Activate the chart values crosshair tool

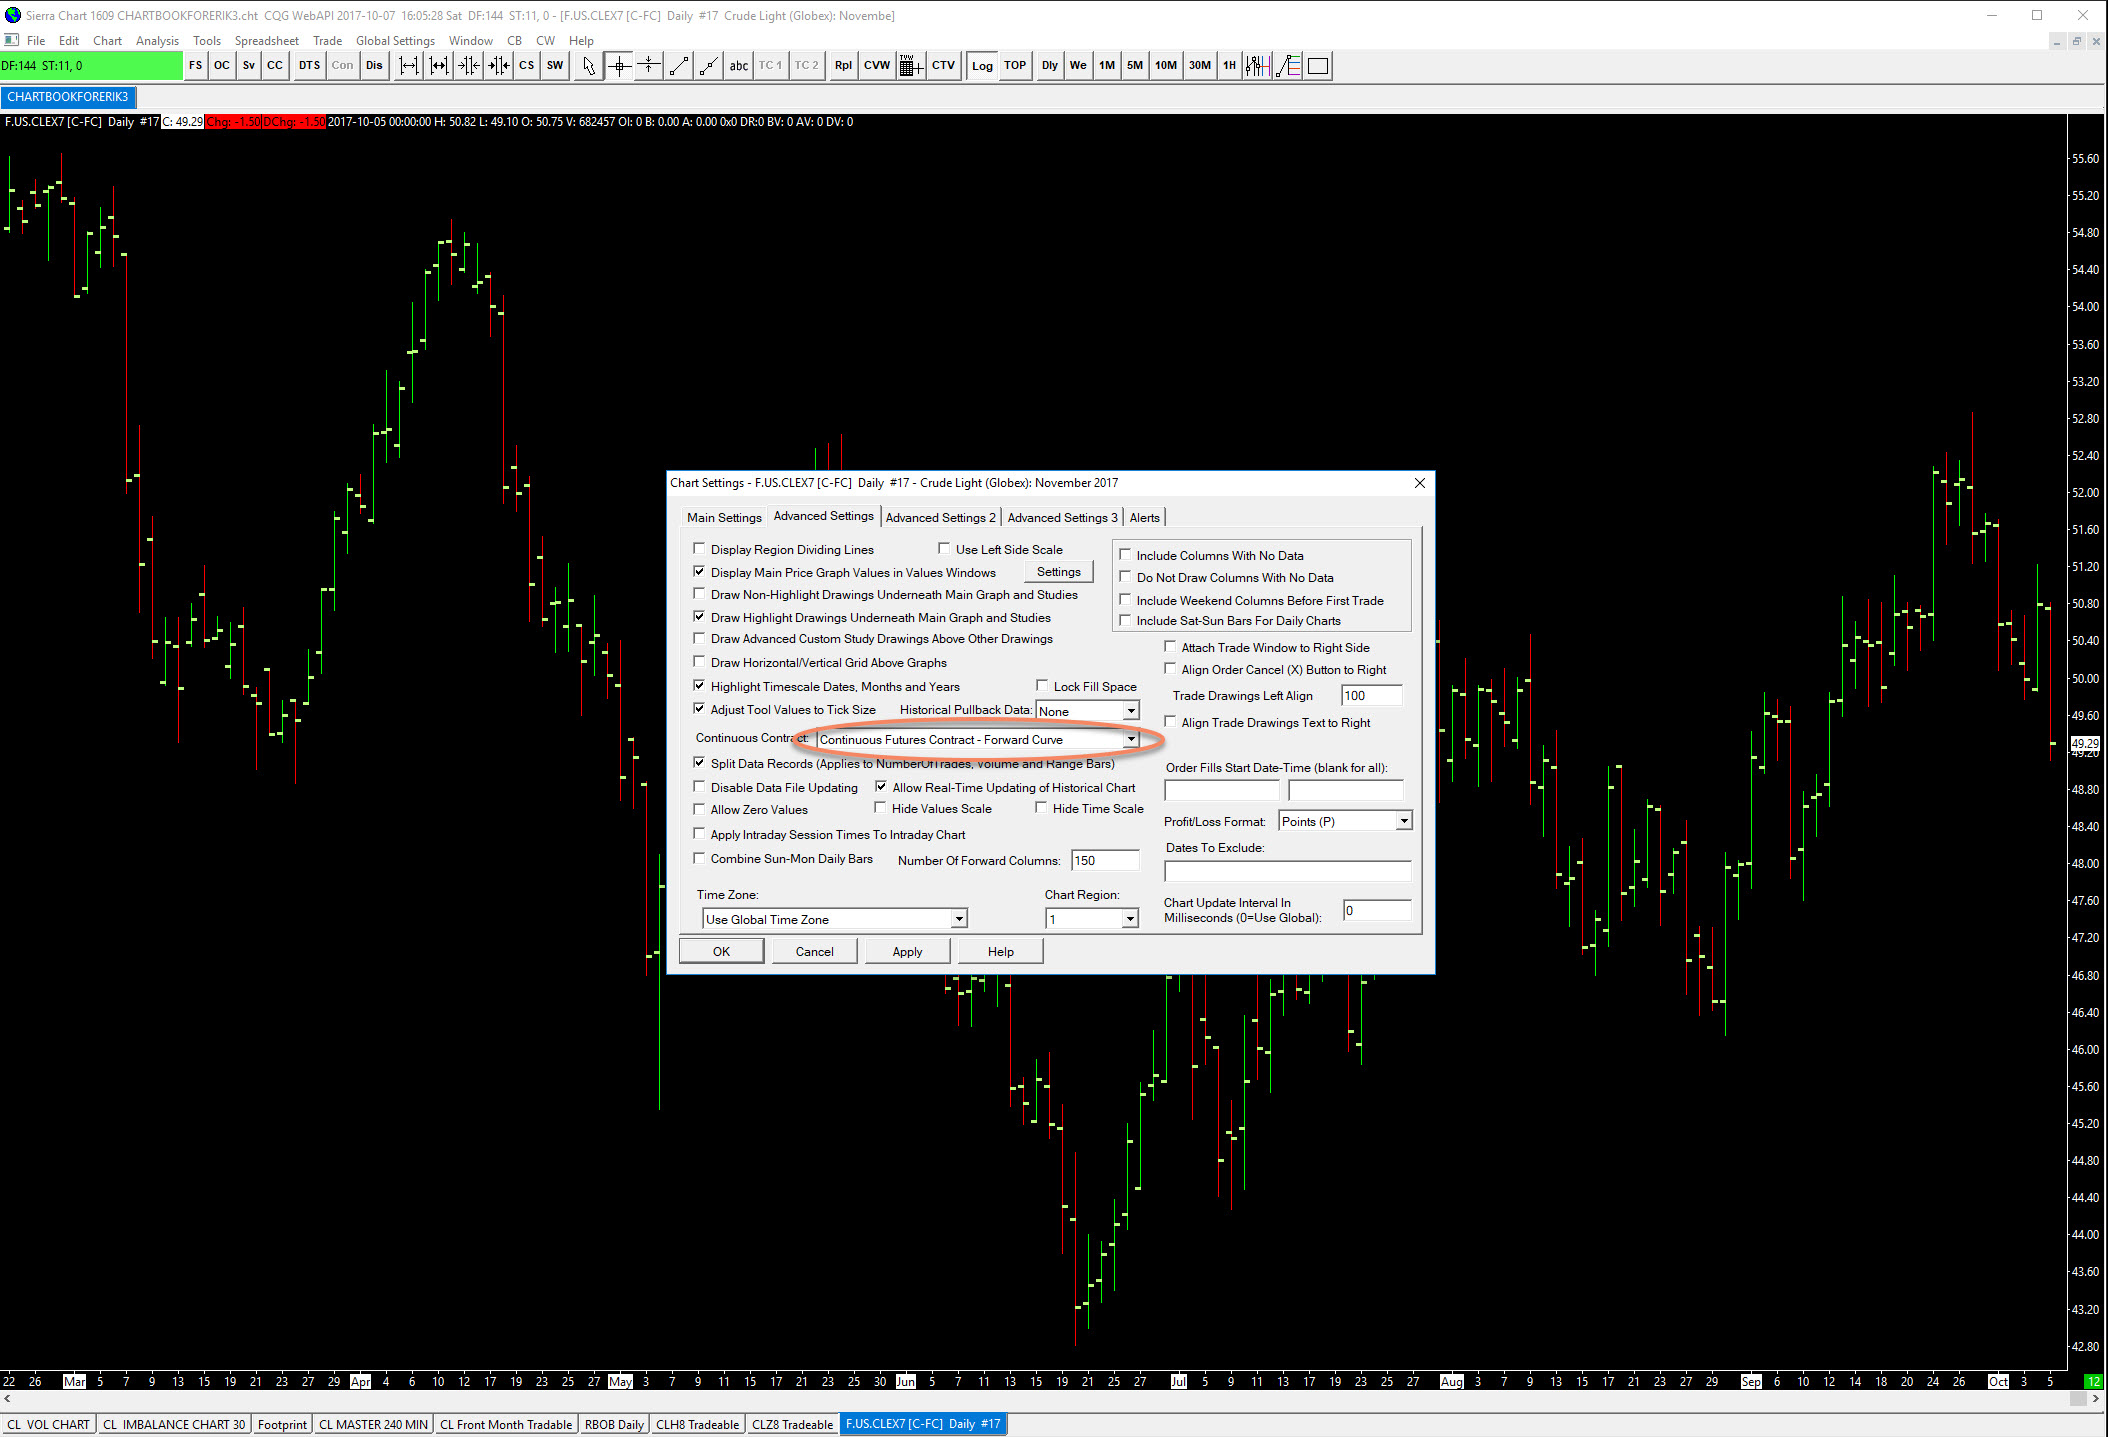(619, 66)
